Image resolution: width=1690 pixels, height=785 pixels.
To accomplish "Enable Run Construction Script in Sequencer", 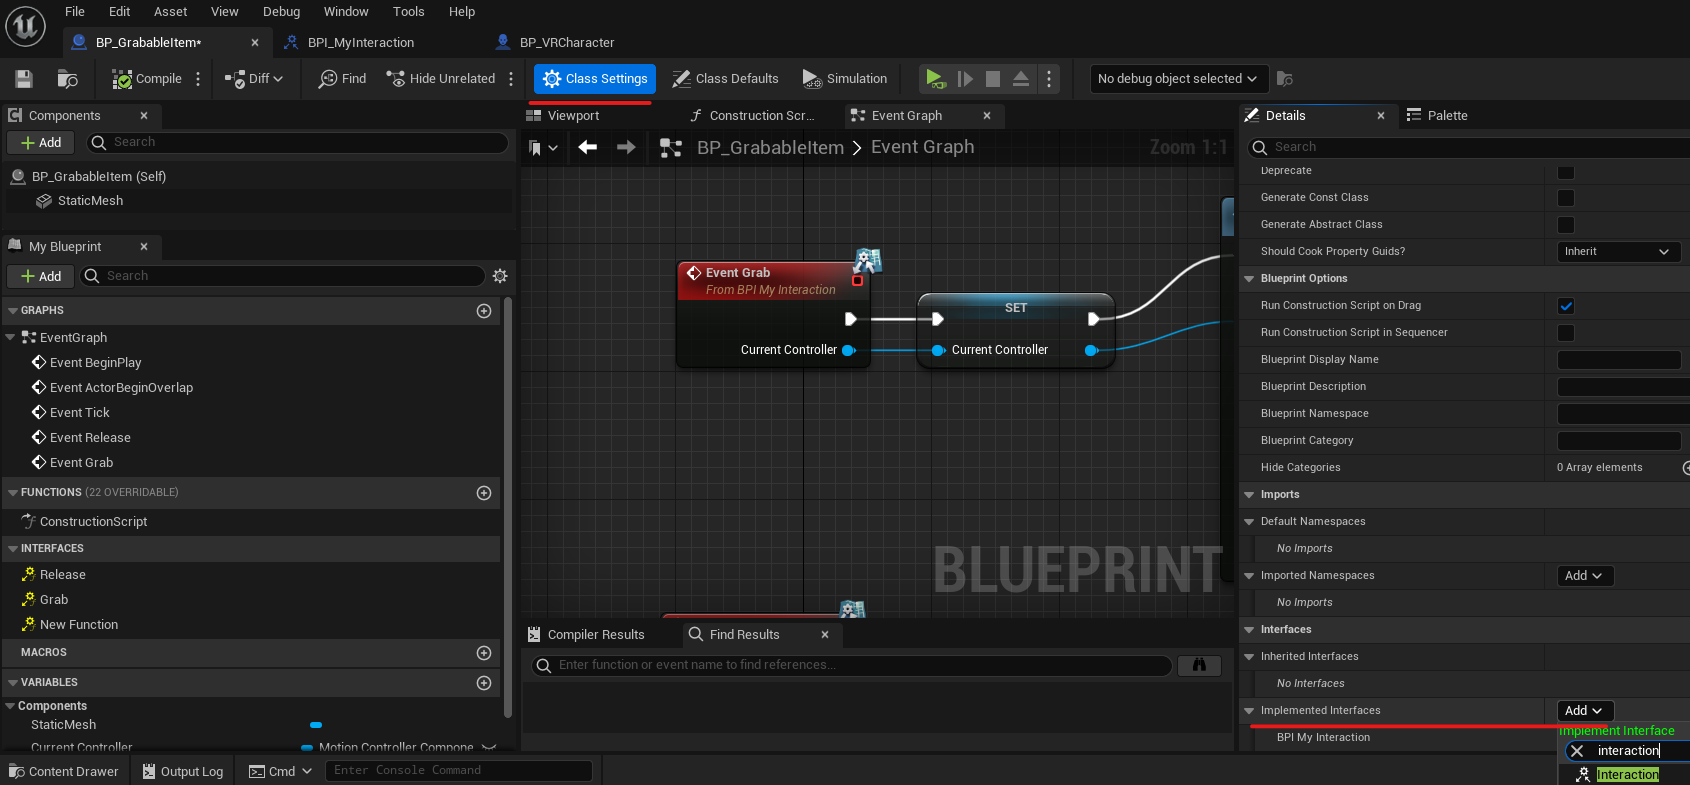I will (1566, 333).
